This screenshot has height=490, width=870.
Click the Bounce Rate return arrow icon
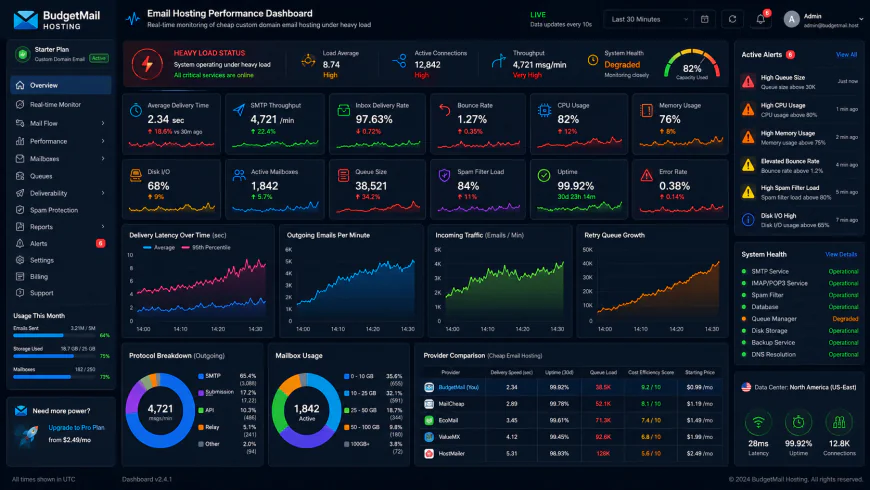coord(444,109)
